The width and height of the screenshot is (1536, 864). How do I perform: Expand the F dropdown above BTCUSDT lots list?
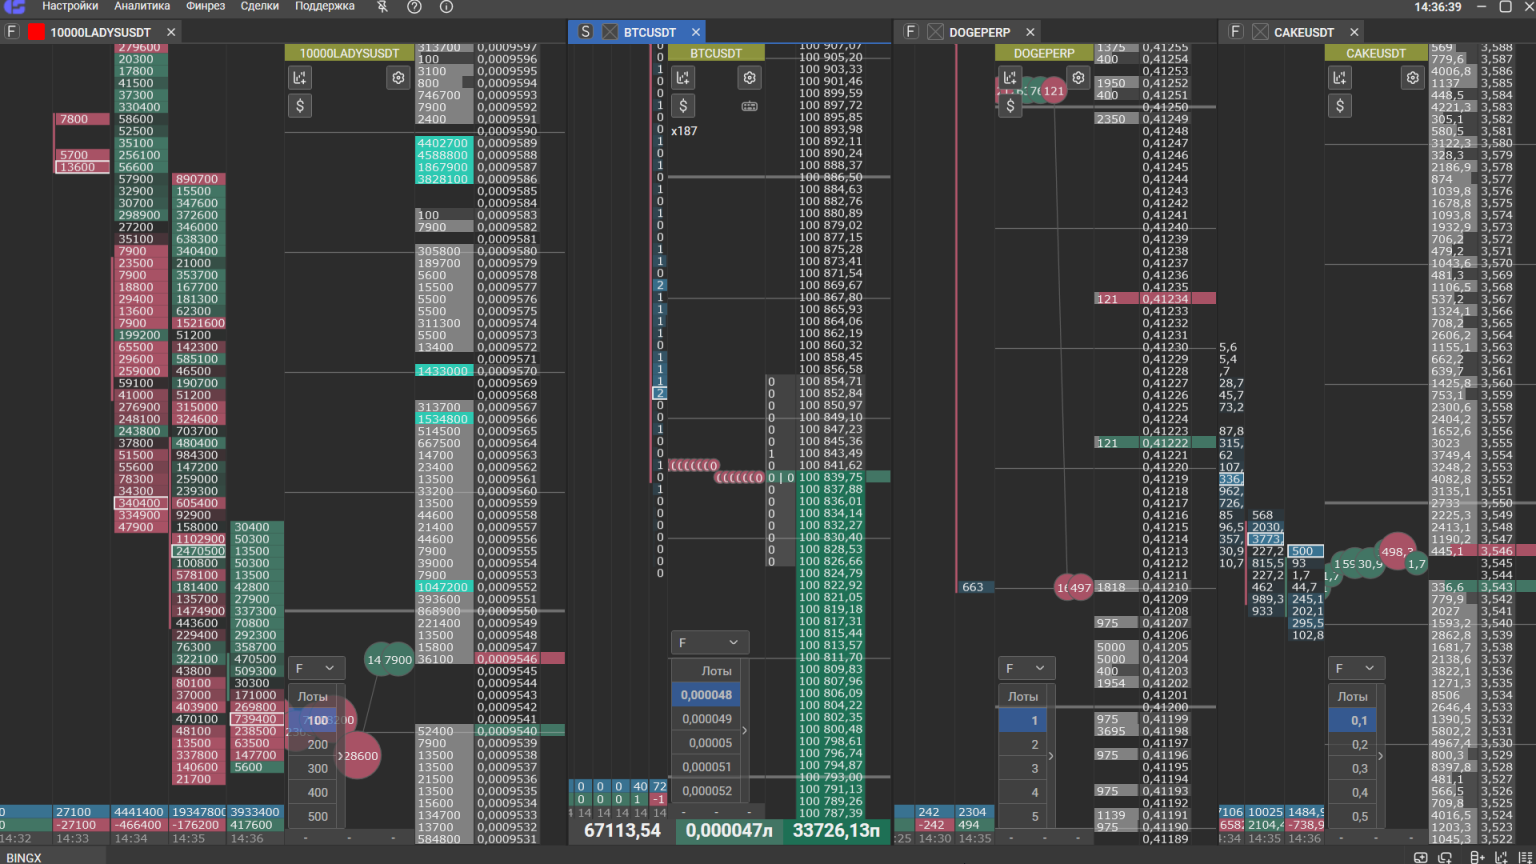coord(708,643)
